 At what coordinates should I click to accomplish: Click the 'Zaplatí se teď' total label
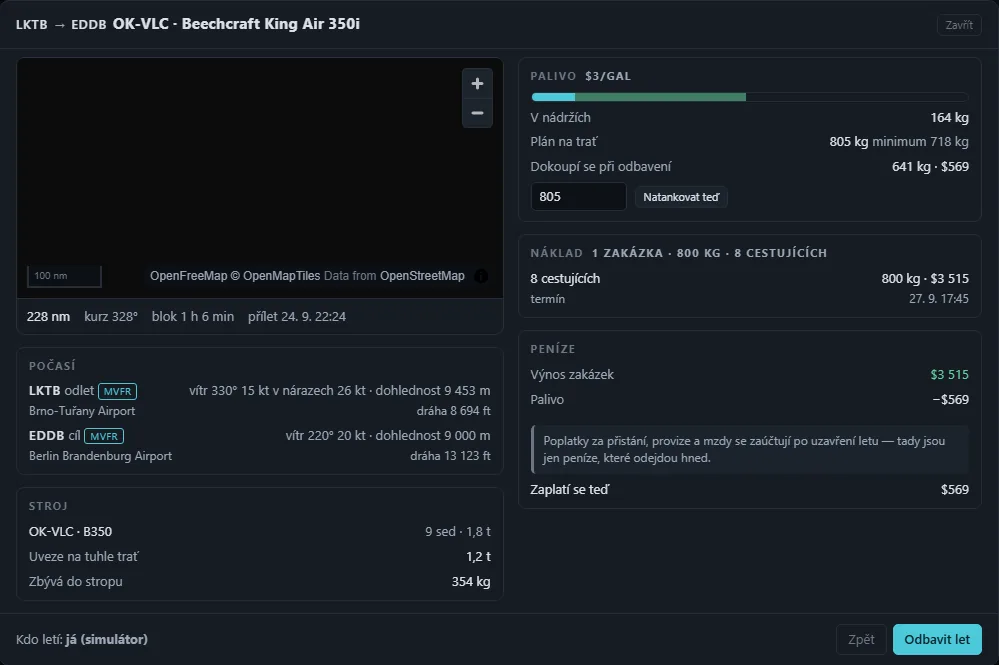570,490
